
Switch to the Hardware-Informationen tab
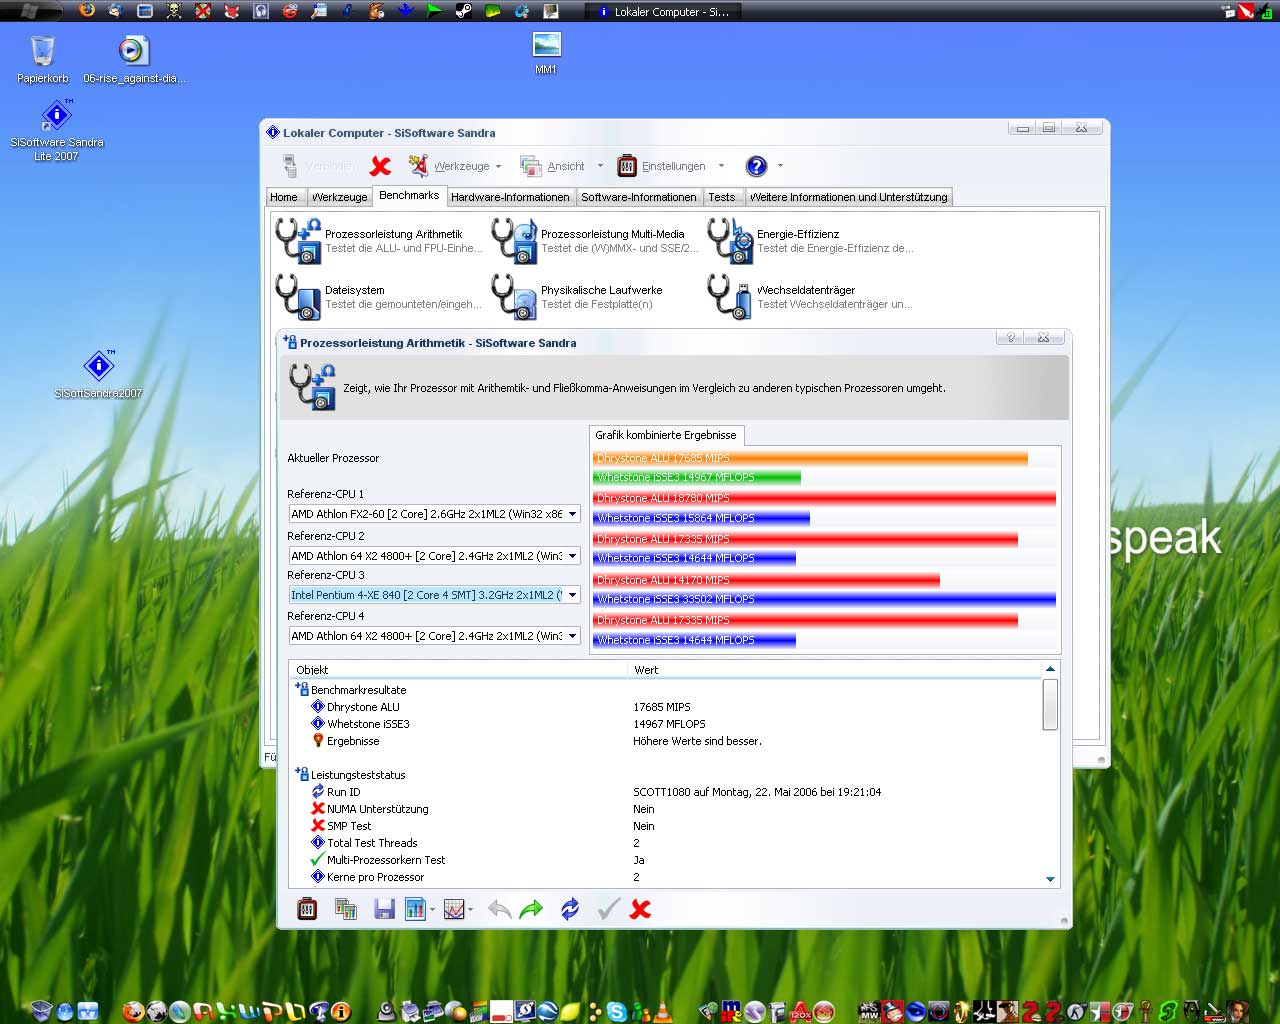(510, 197)
